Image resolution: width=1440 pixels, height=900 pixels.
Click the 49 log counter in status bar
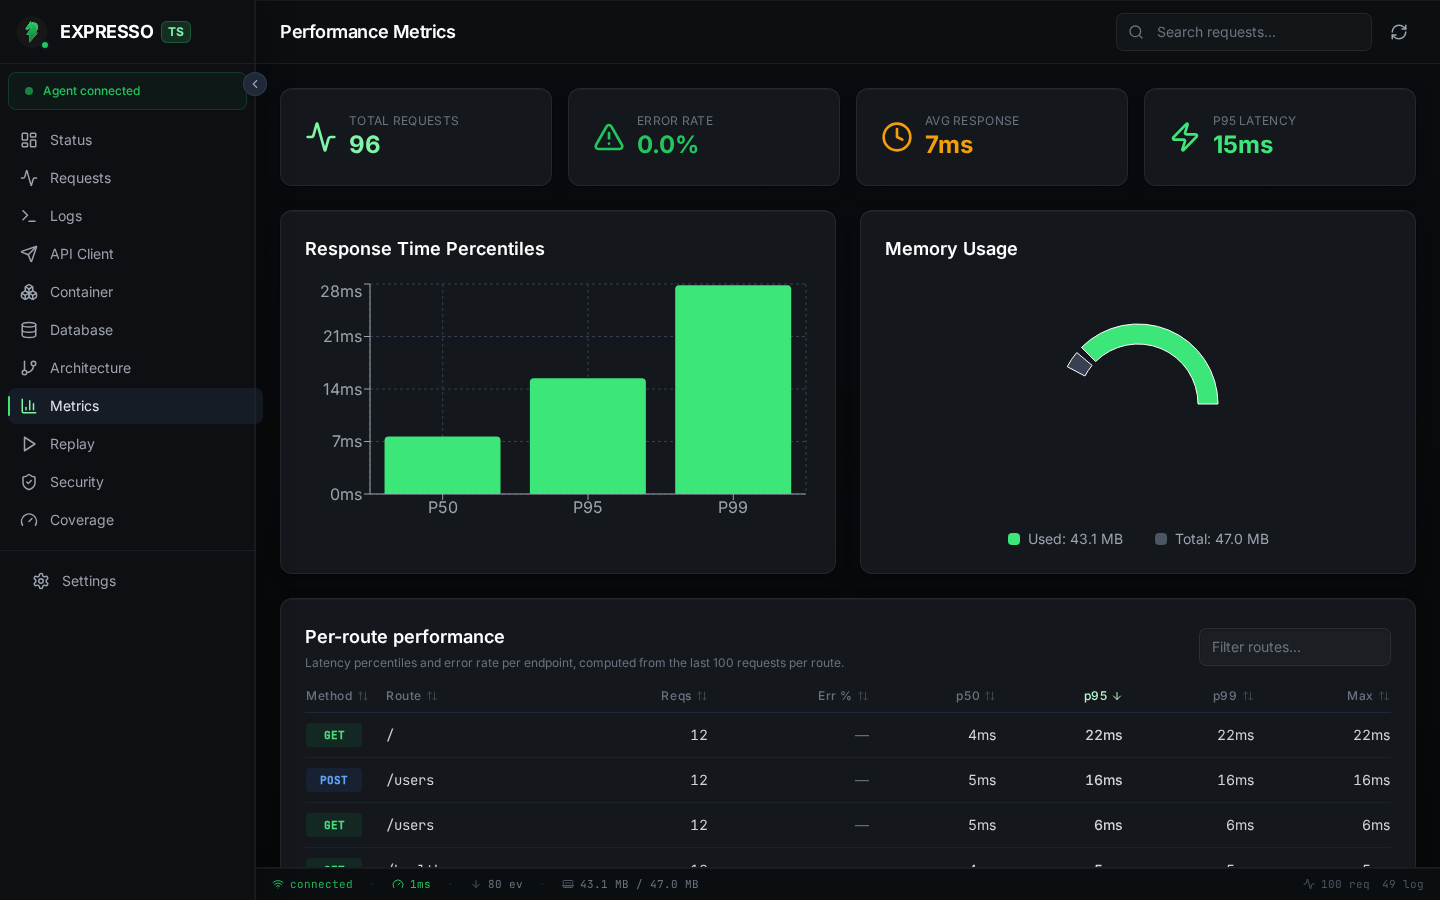[x=1403, y=884]
